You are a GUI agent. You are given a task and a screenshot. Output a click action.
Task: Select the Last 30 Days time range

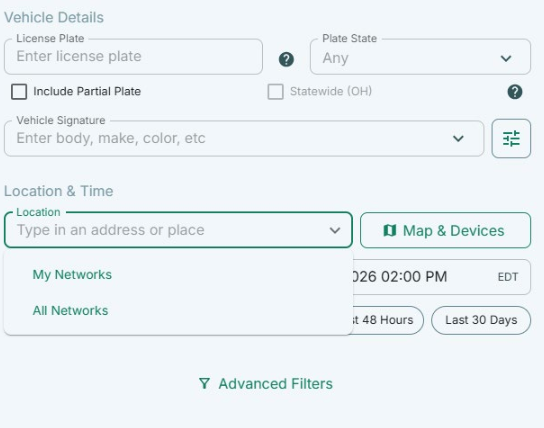pyautogui.click(x=481, y=320)
